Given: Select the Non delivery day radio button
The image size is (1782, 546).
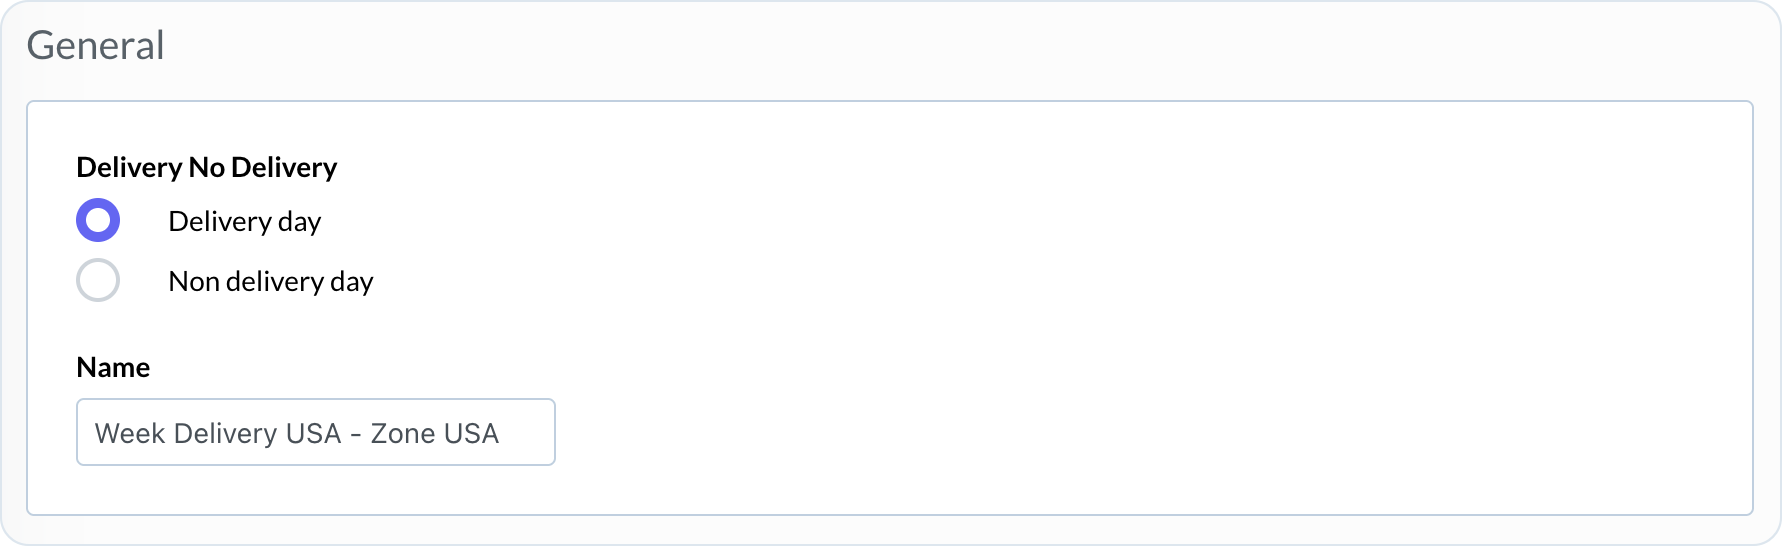Looking at the screenshot, I should tap(98, 281).
